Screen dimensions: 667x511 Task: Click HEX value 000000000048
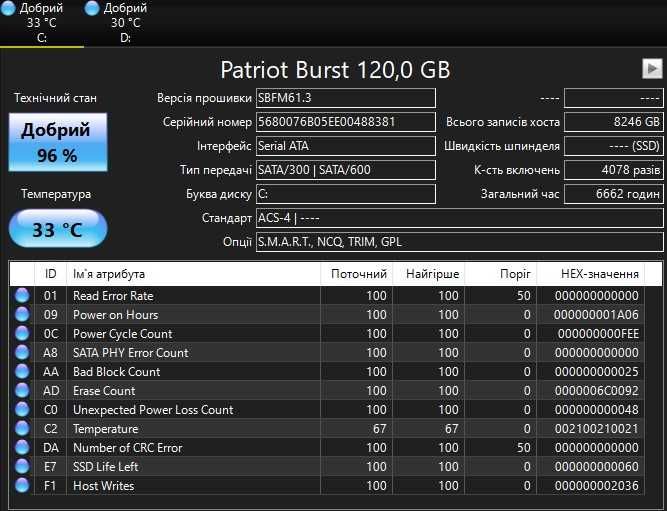[x=596, y=409]
